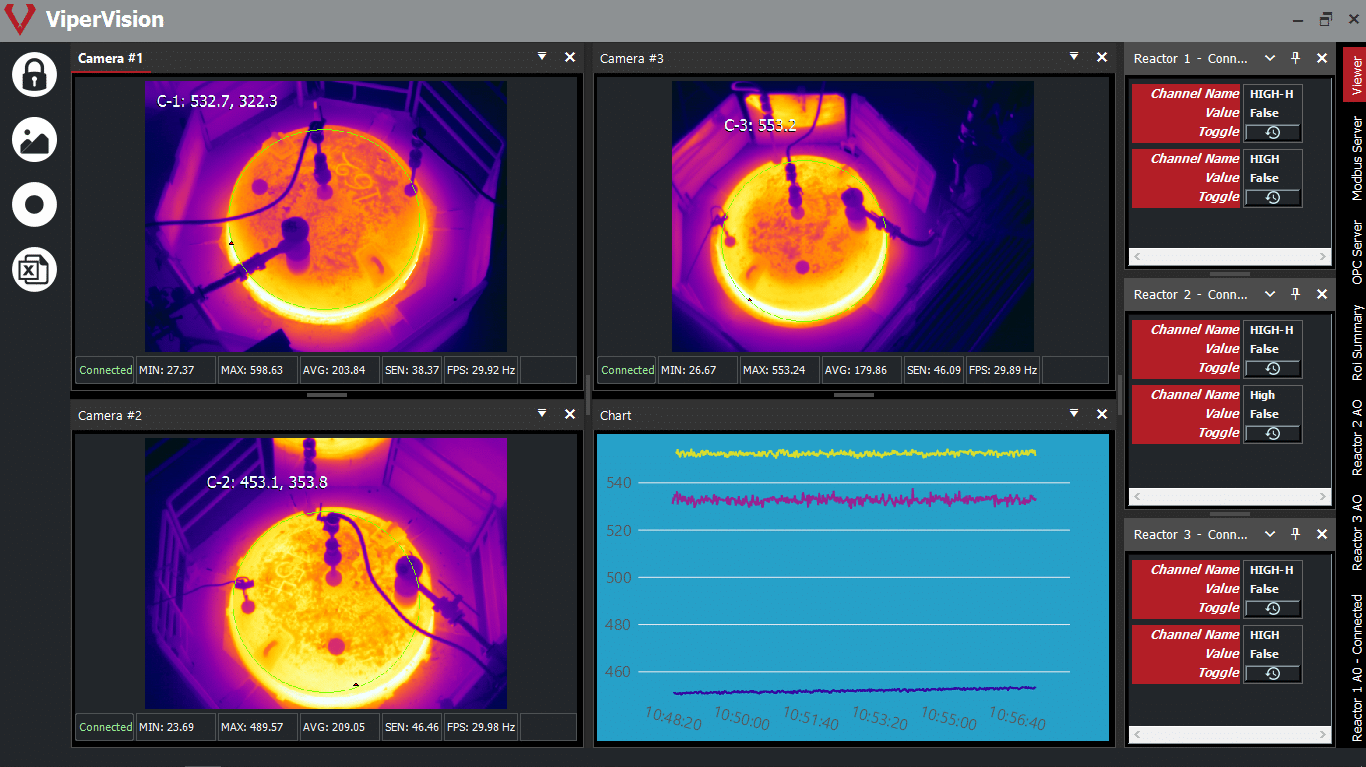
Task: Click the horizontal scrollbar under Reactor 1 panel
Action: pos(1228,257)
